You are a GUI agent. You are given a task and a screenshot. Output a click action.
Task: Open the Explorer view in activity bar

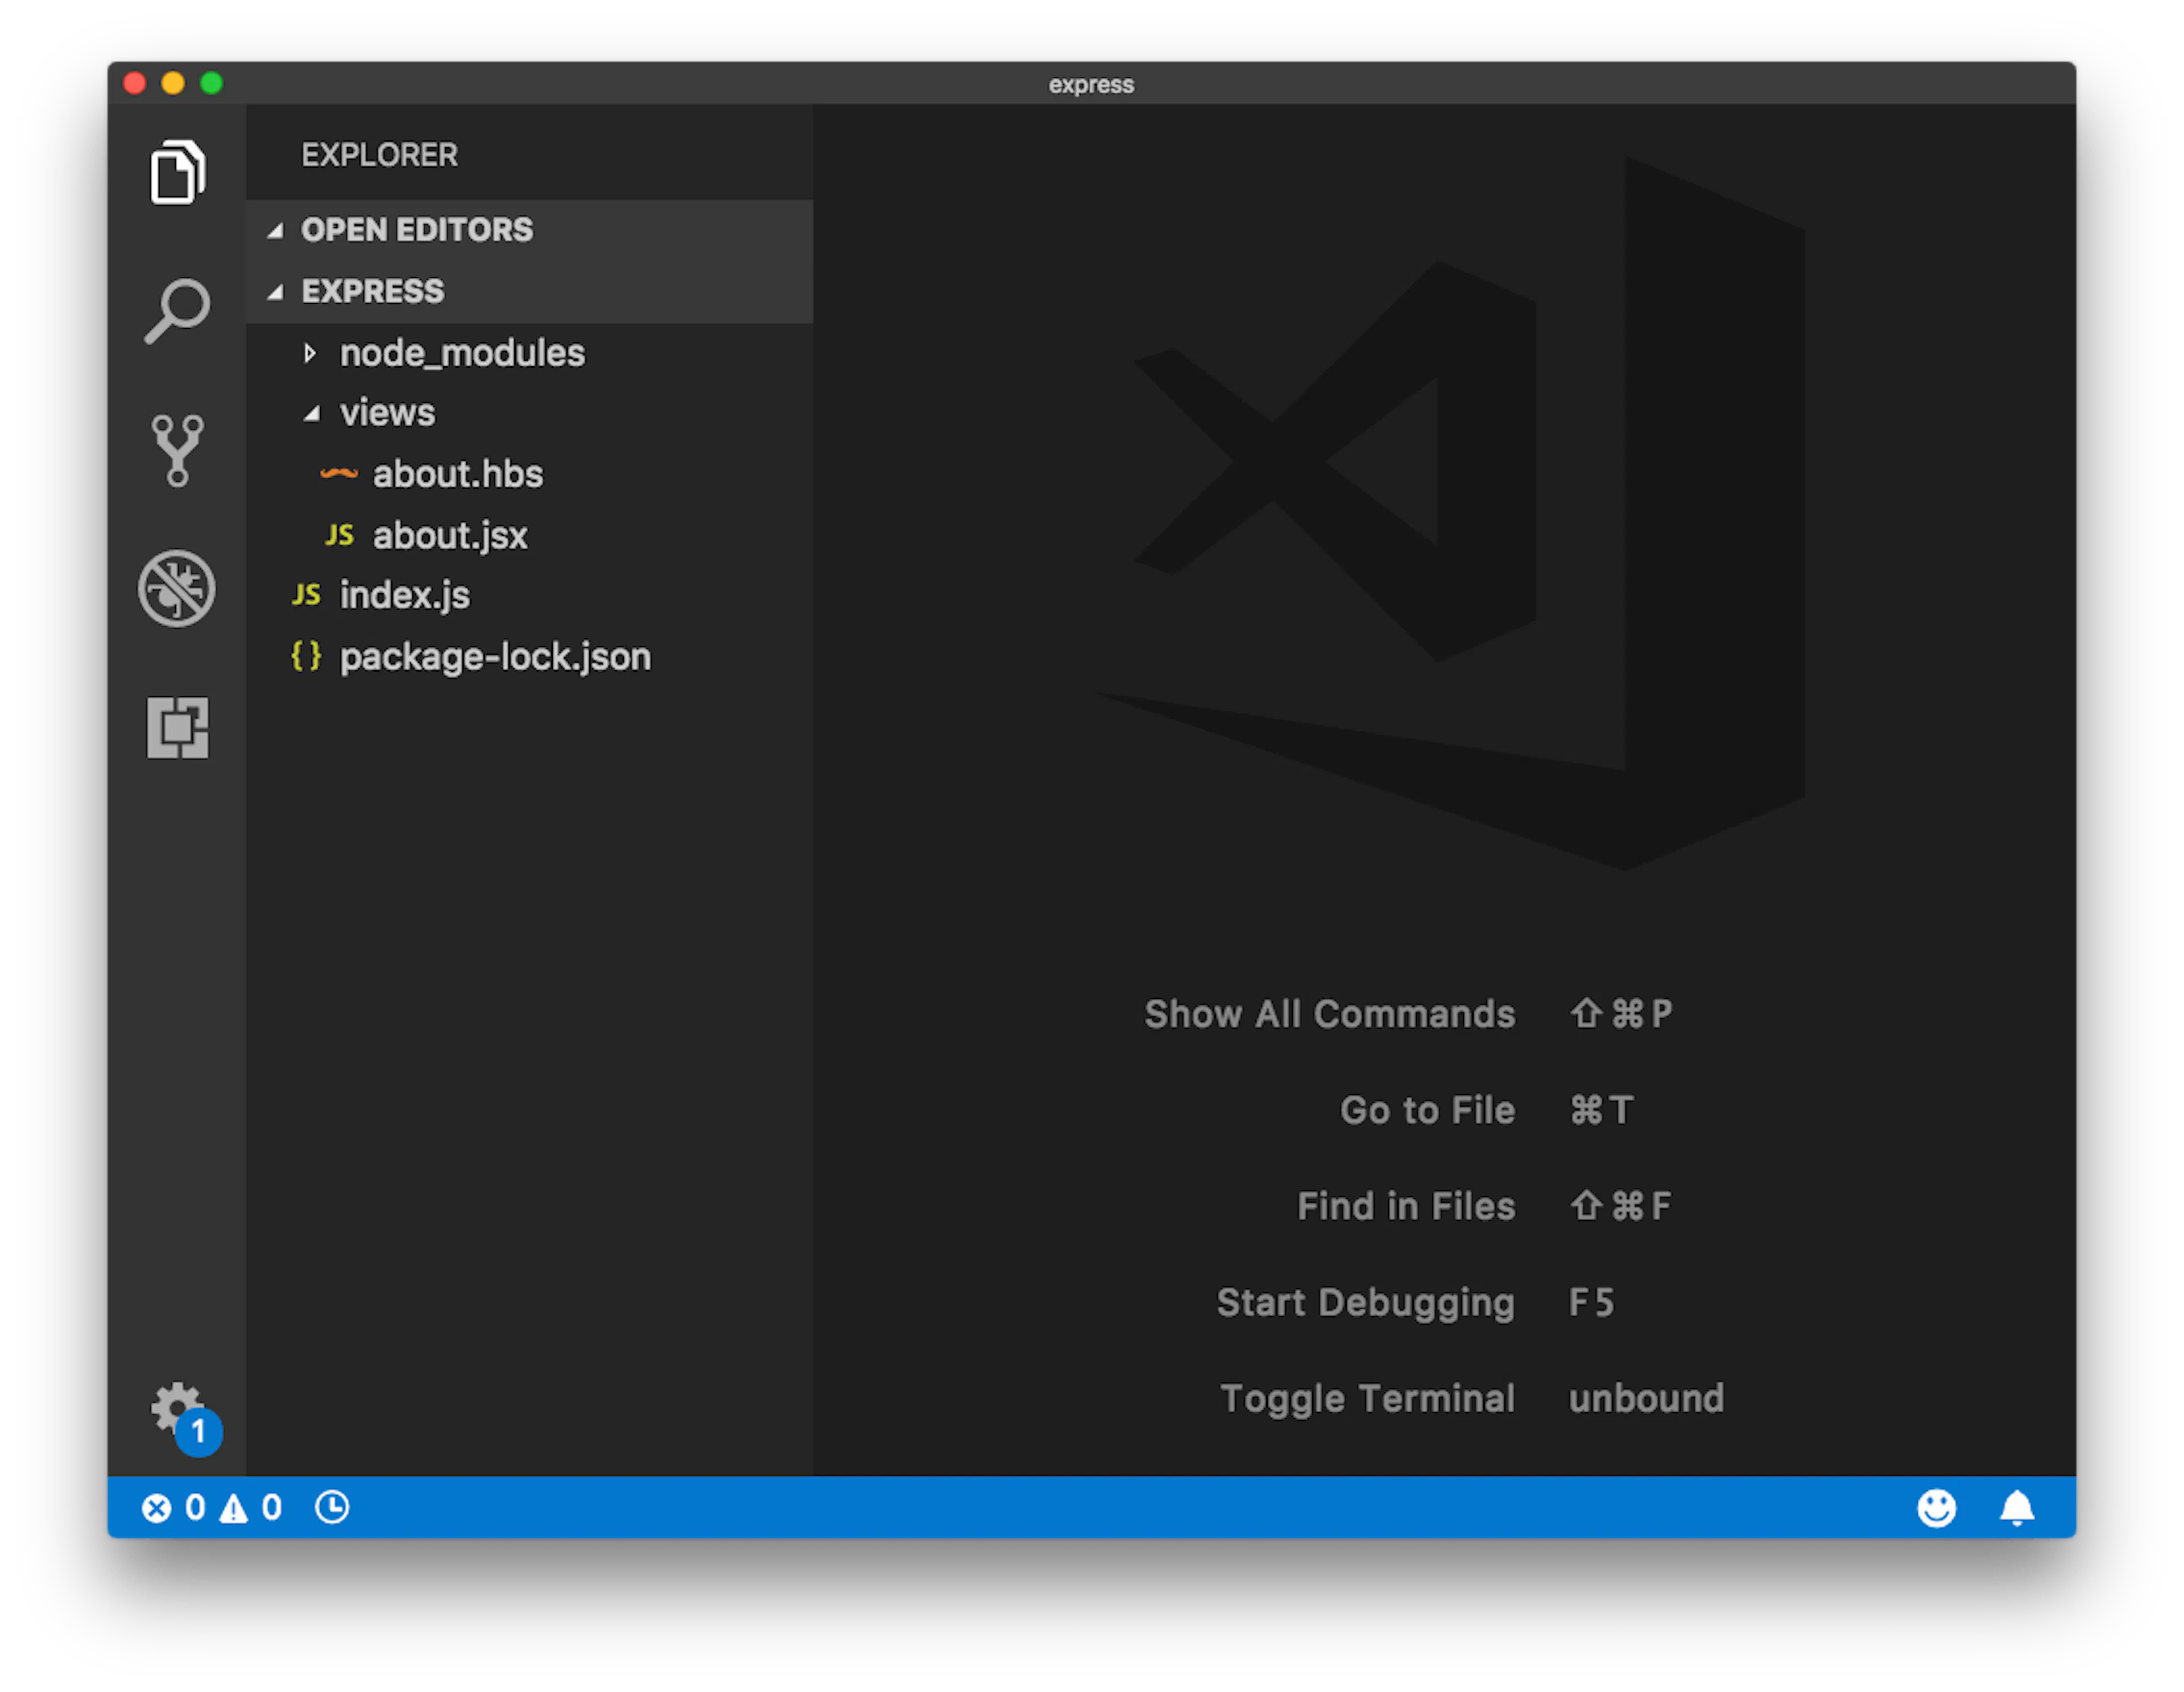(177, 172)
